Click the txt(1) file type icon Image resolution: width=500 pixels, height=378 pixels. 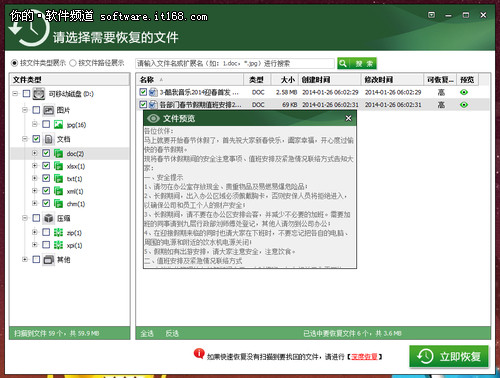pyautogui.click(x=59, y=179)
